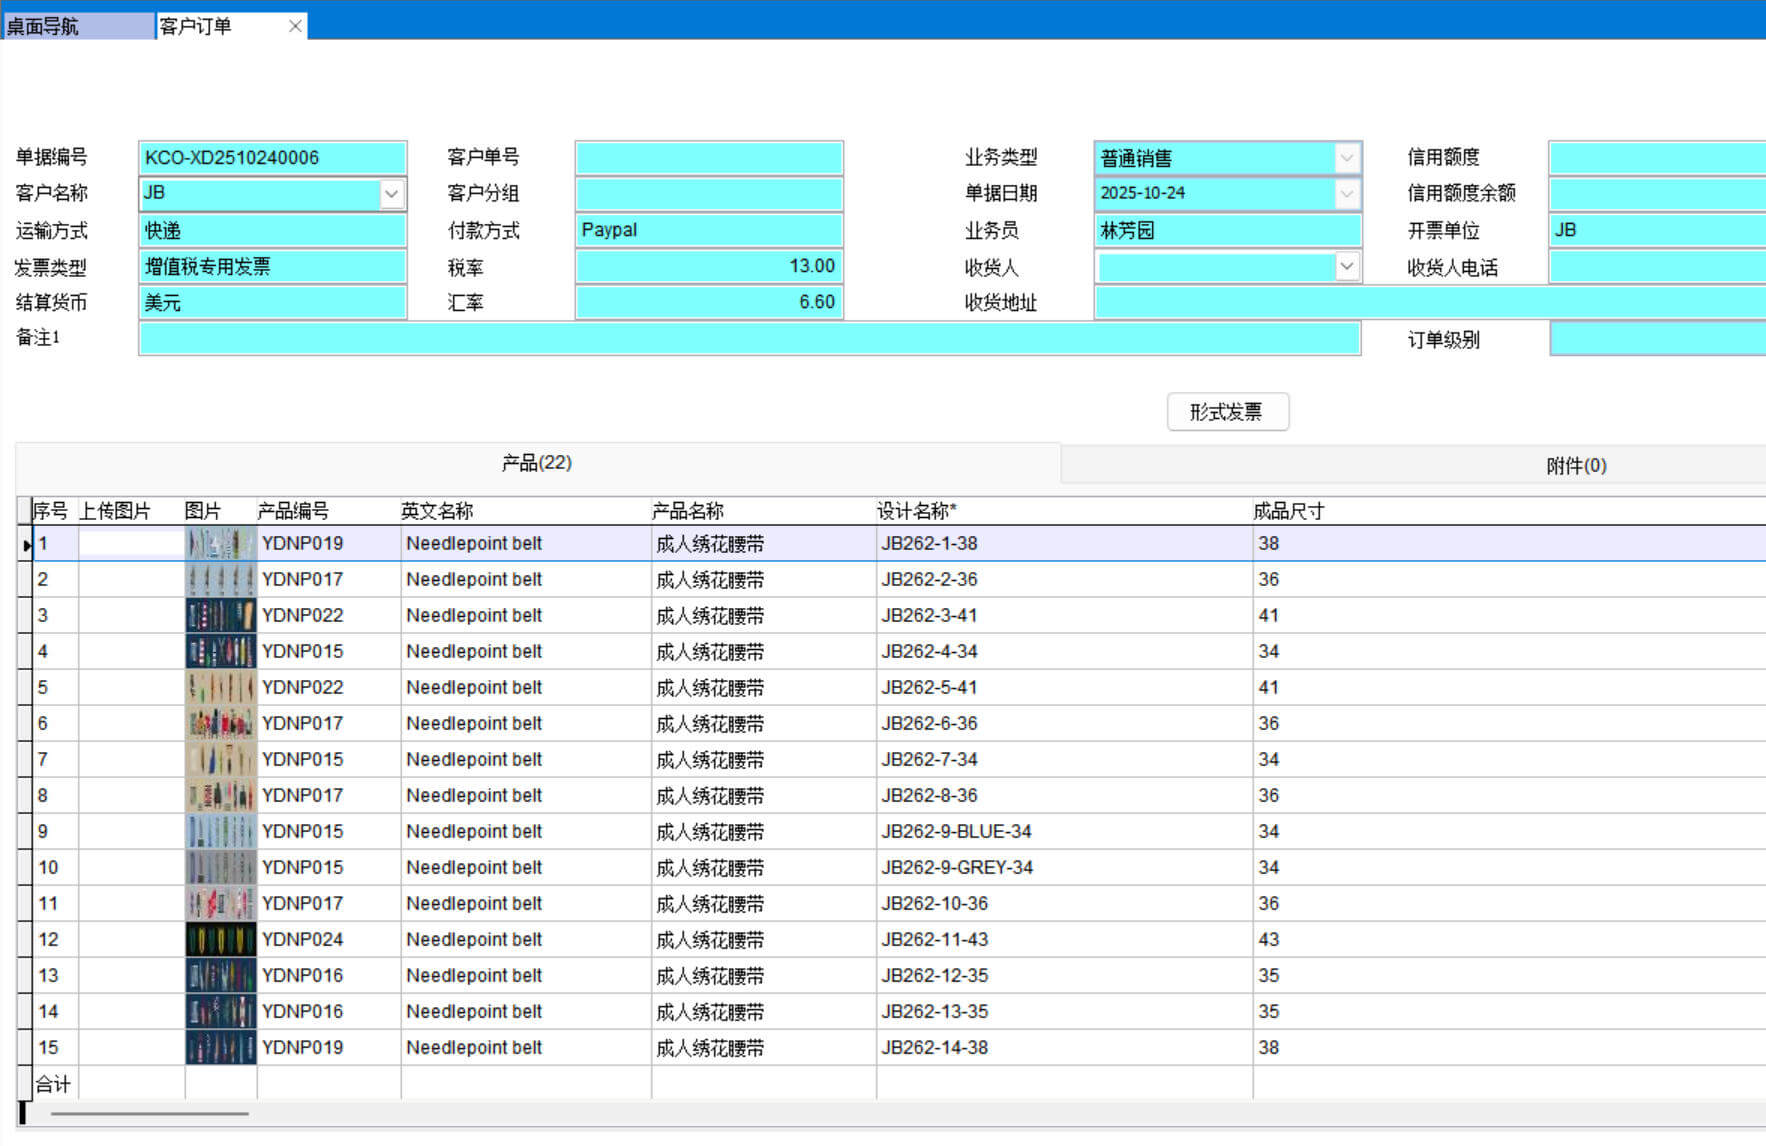Close the 客户订单 tab

[295, 26]
